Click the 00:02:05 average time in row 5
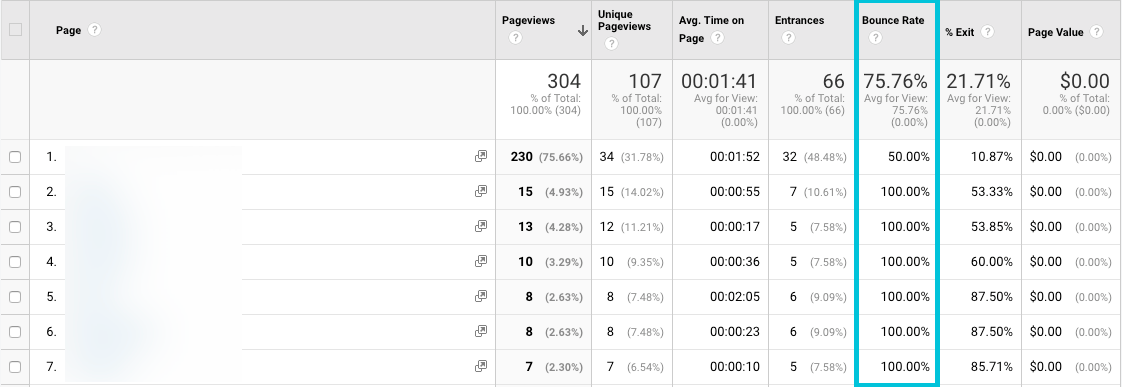 pos(735,297)
